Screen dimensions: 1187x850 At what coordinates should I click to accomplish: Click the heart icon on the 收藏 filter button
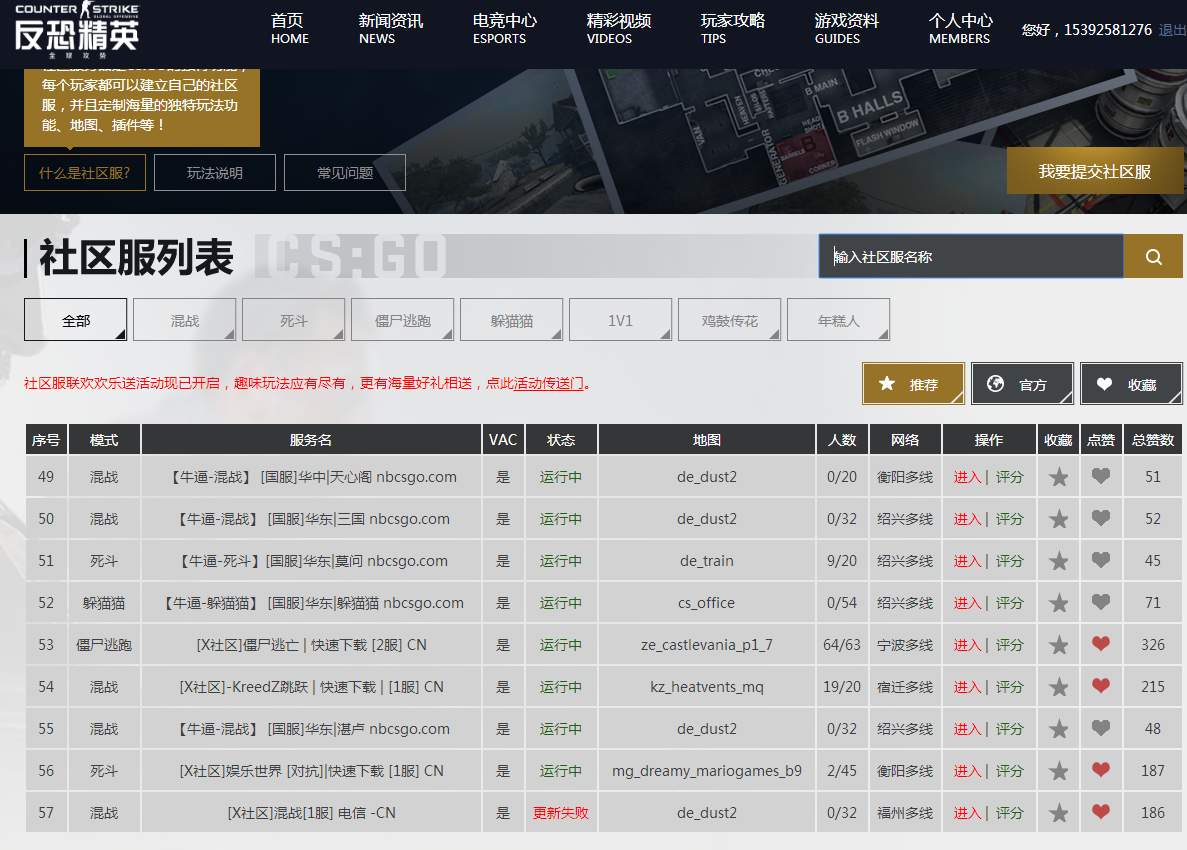(1103, 384)
